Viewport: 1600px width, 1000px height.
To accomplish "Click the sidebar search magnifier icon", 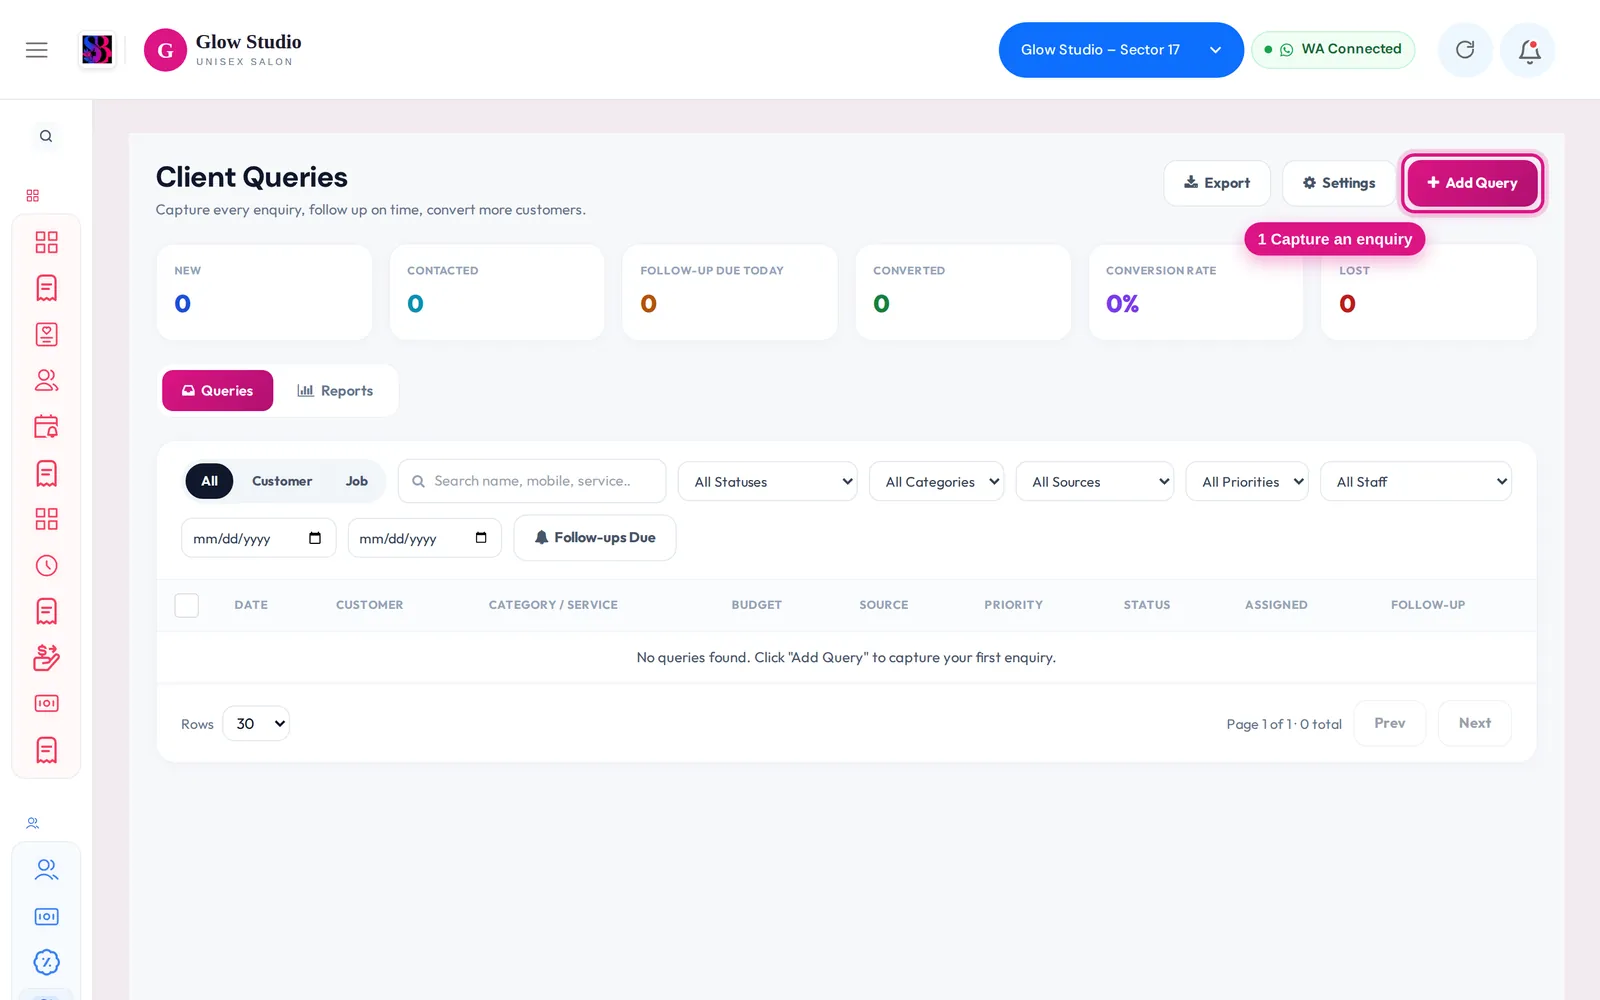I will coord(46,136).
